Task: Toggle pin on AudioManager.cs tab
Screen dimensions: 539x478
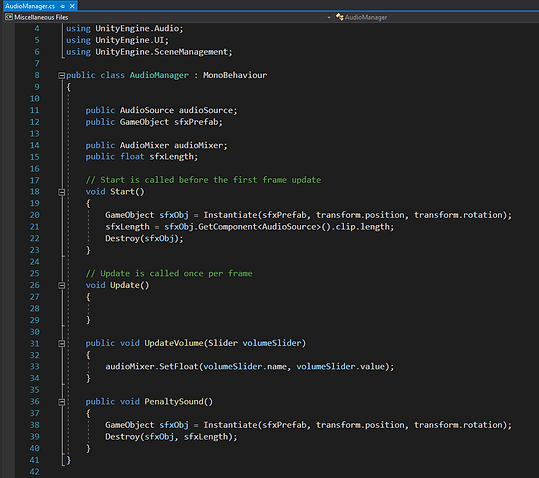Action: click(63, 6)
